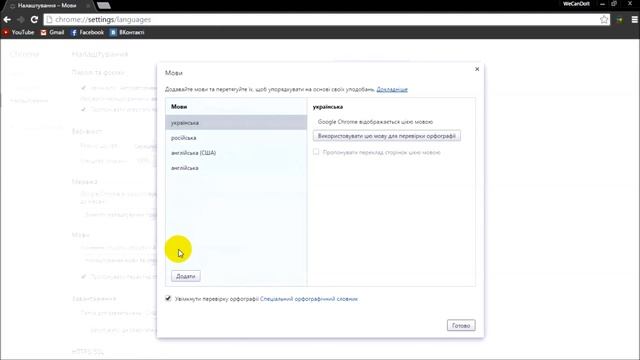Restore down the Chrome window
The height and width of the screenshot is (360, 640).
tap(614, 4)
